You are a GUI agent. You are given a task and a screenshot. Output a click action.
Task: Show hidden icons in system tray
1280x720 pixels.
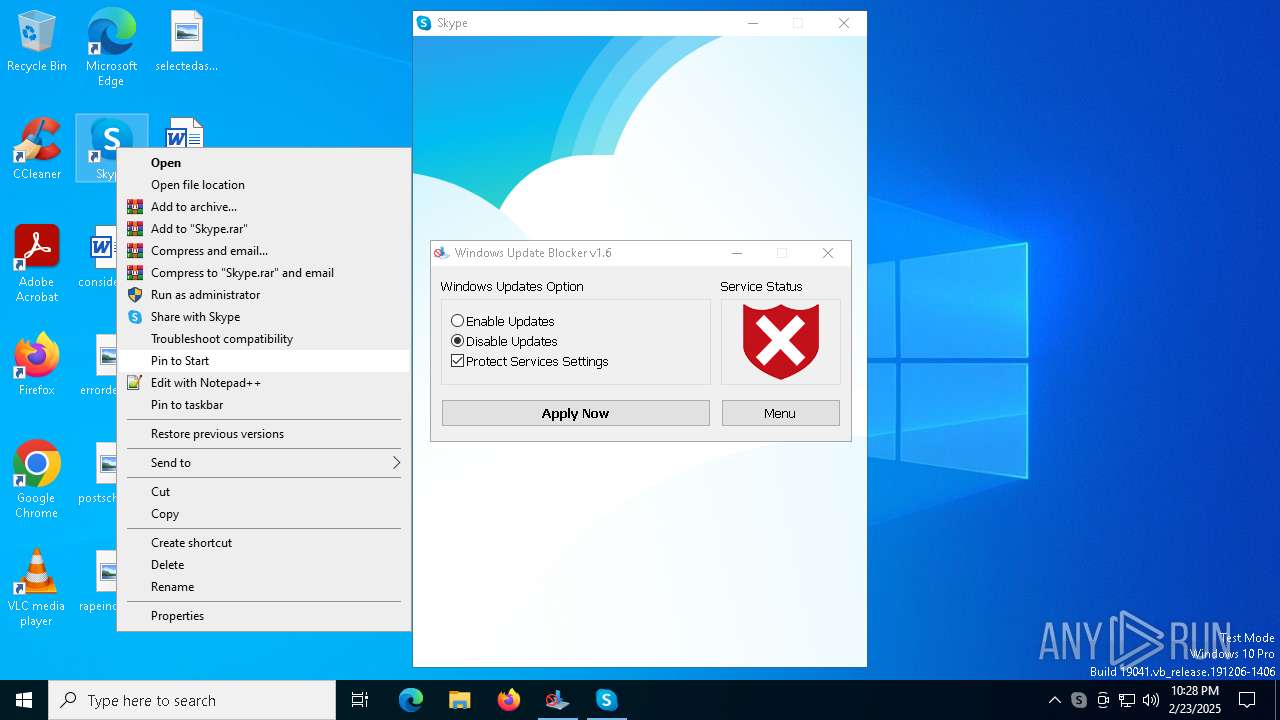click(x=1055, y=700)
